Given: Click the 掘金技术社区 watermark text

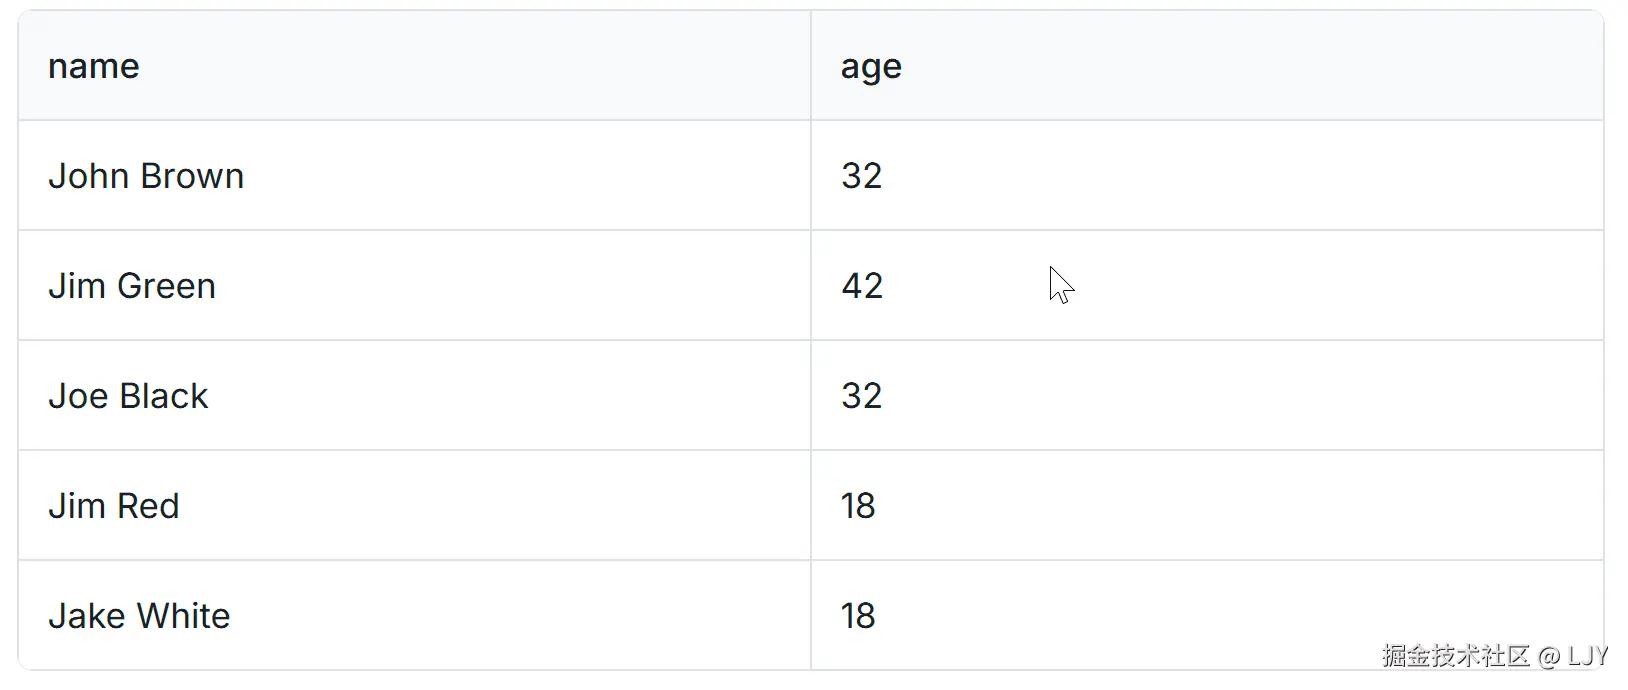Looking at the screenshot, I should point(1455,656).
